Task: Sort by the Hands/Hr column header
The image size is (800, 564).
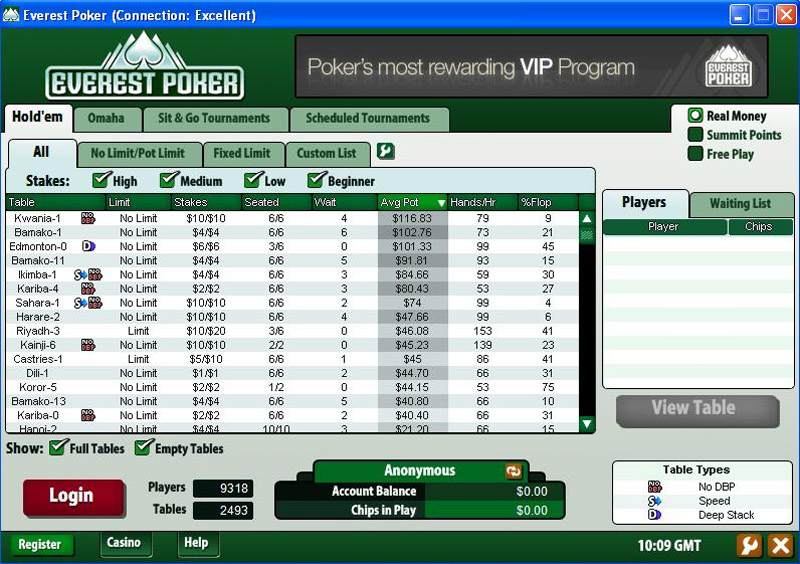Action: [x=483, y=202]
